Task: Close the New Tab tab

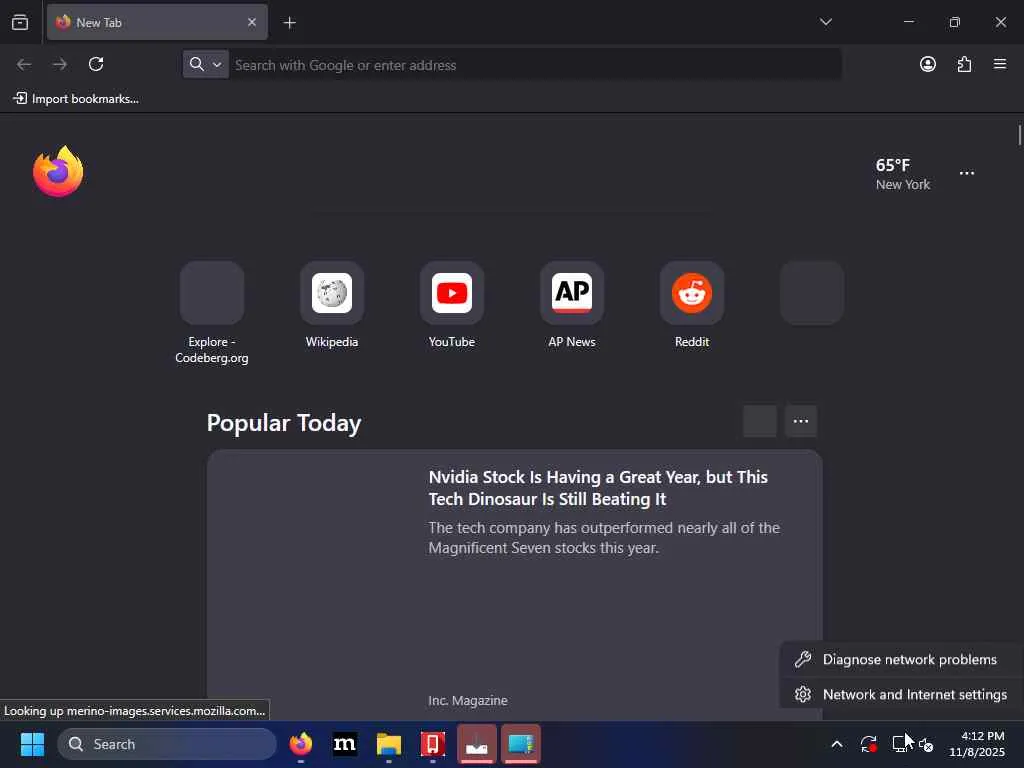Action: (x=251, y=22)
